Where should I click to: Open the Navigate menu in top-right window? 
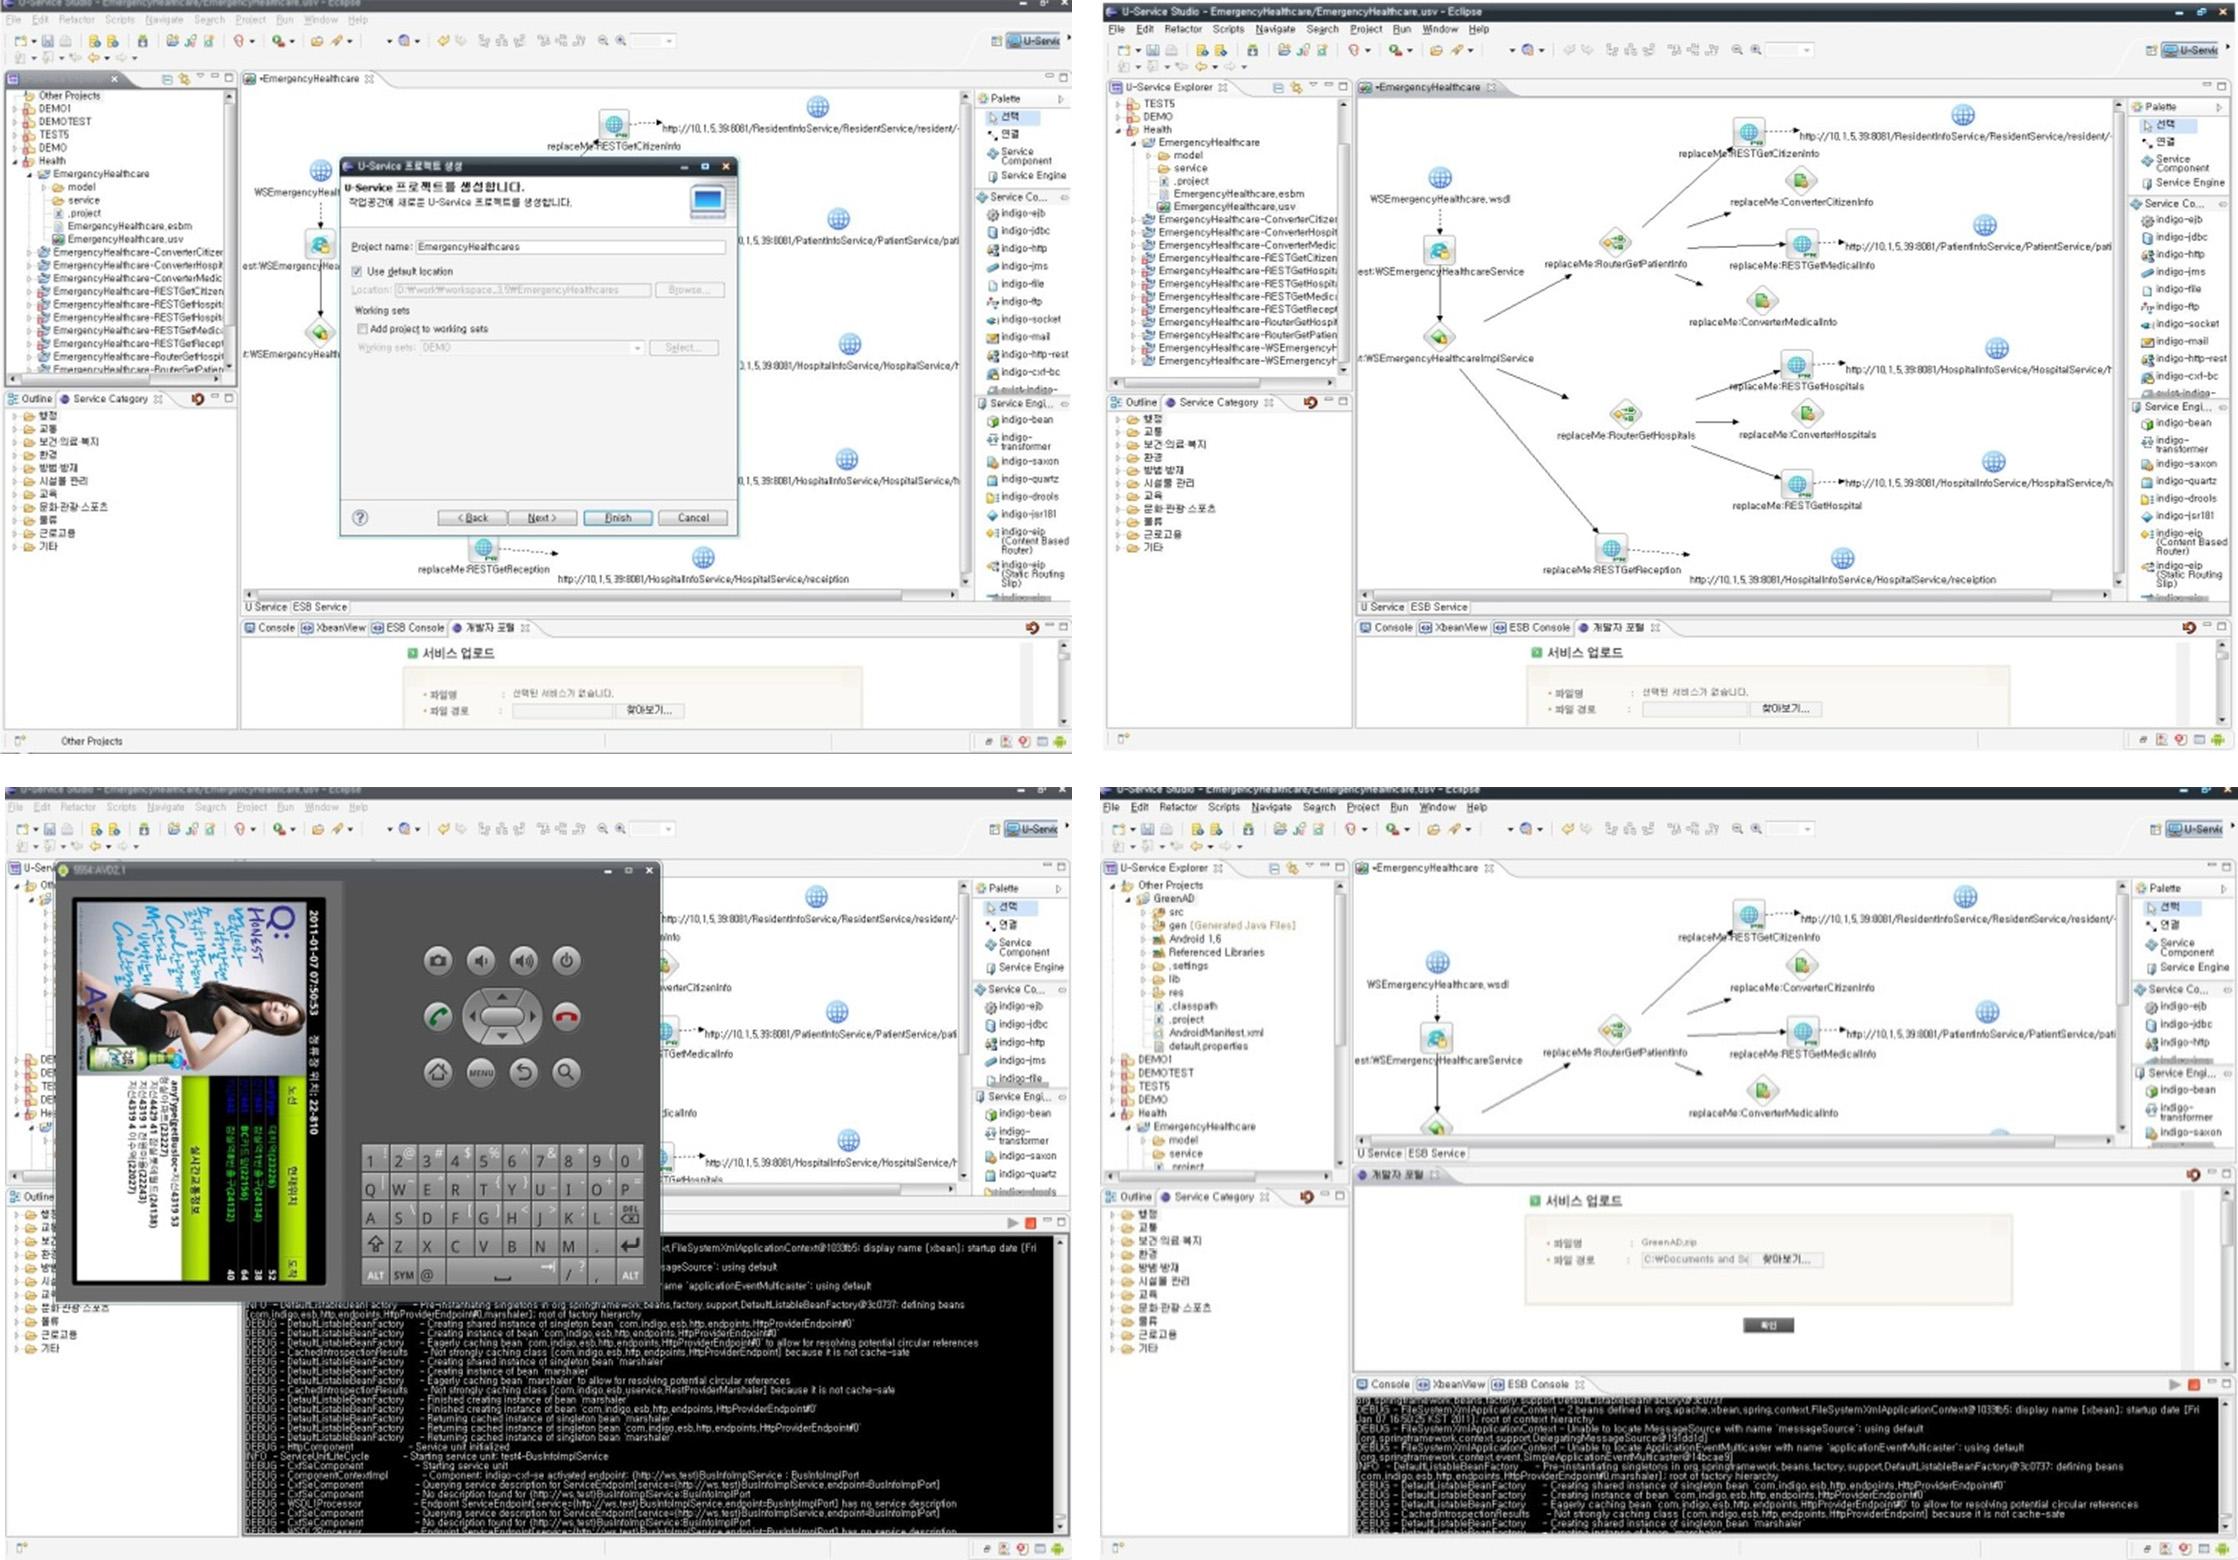click(x=1275, y=29)
